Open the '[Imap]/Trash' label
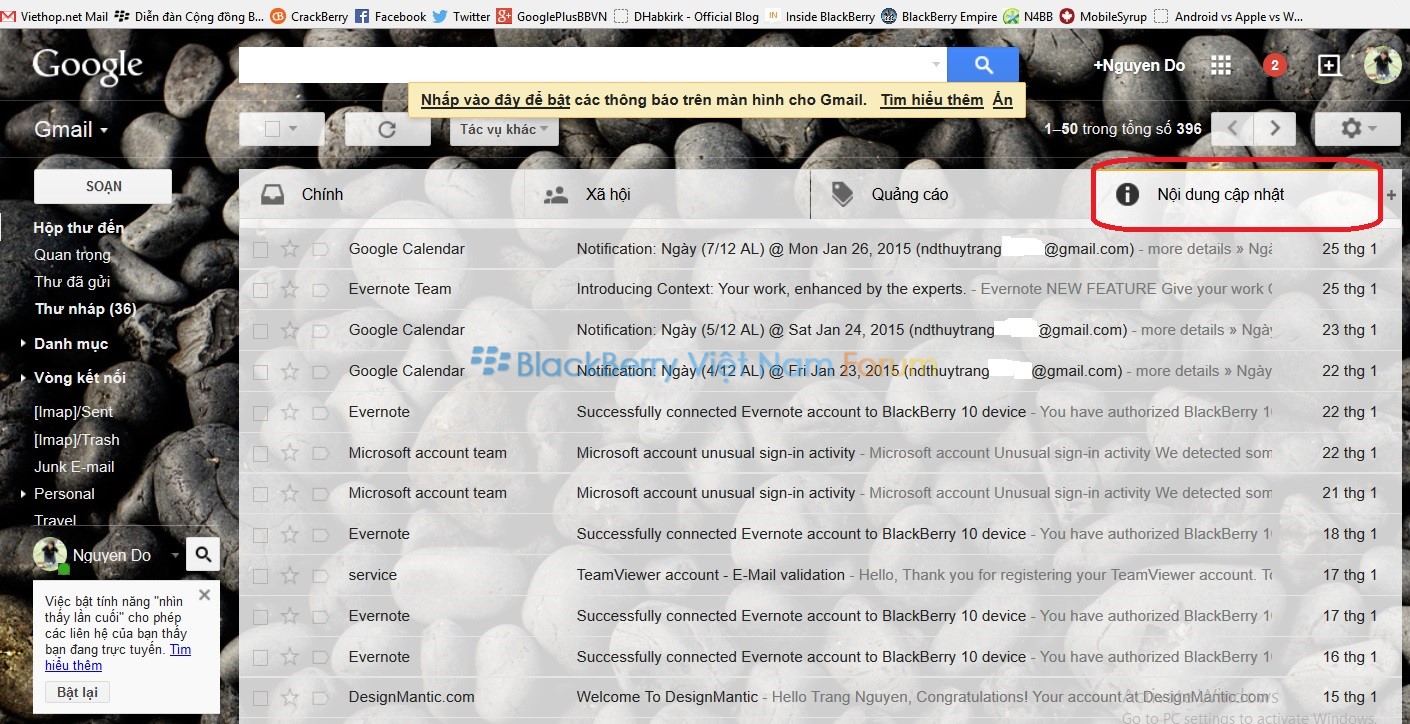 [76, 440]
